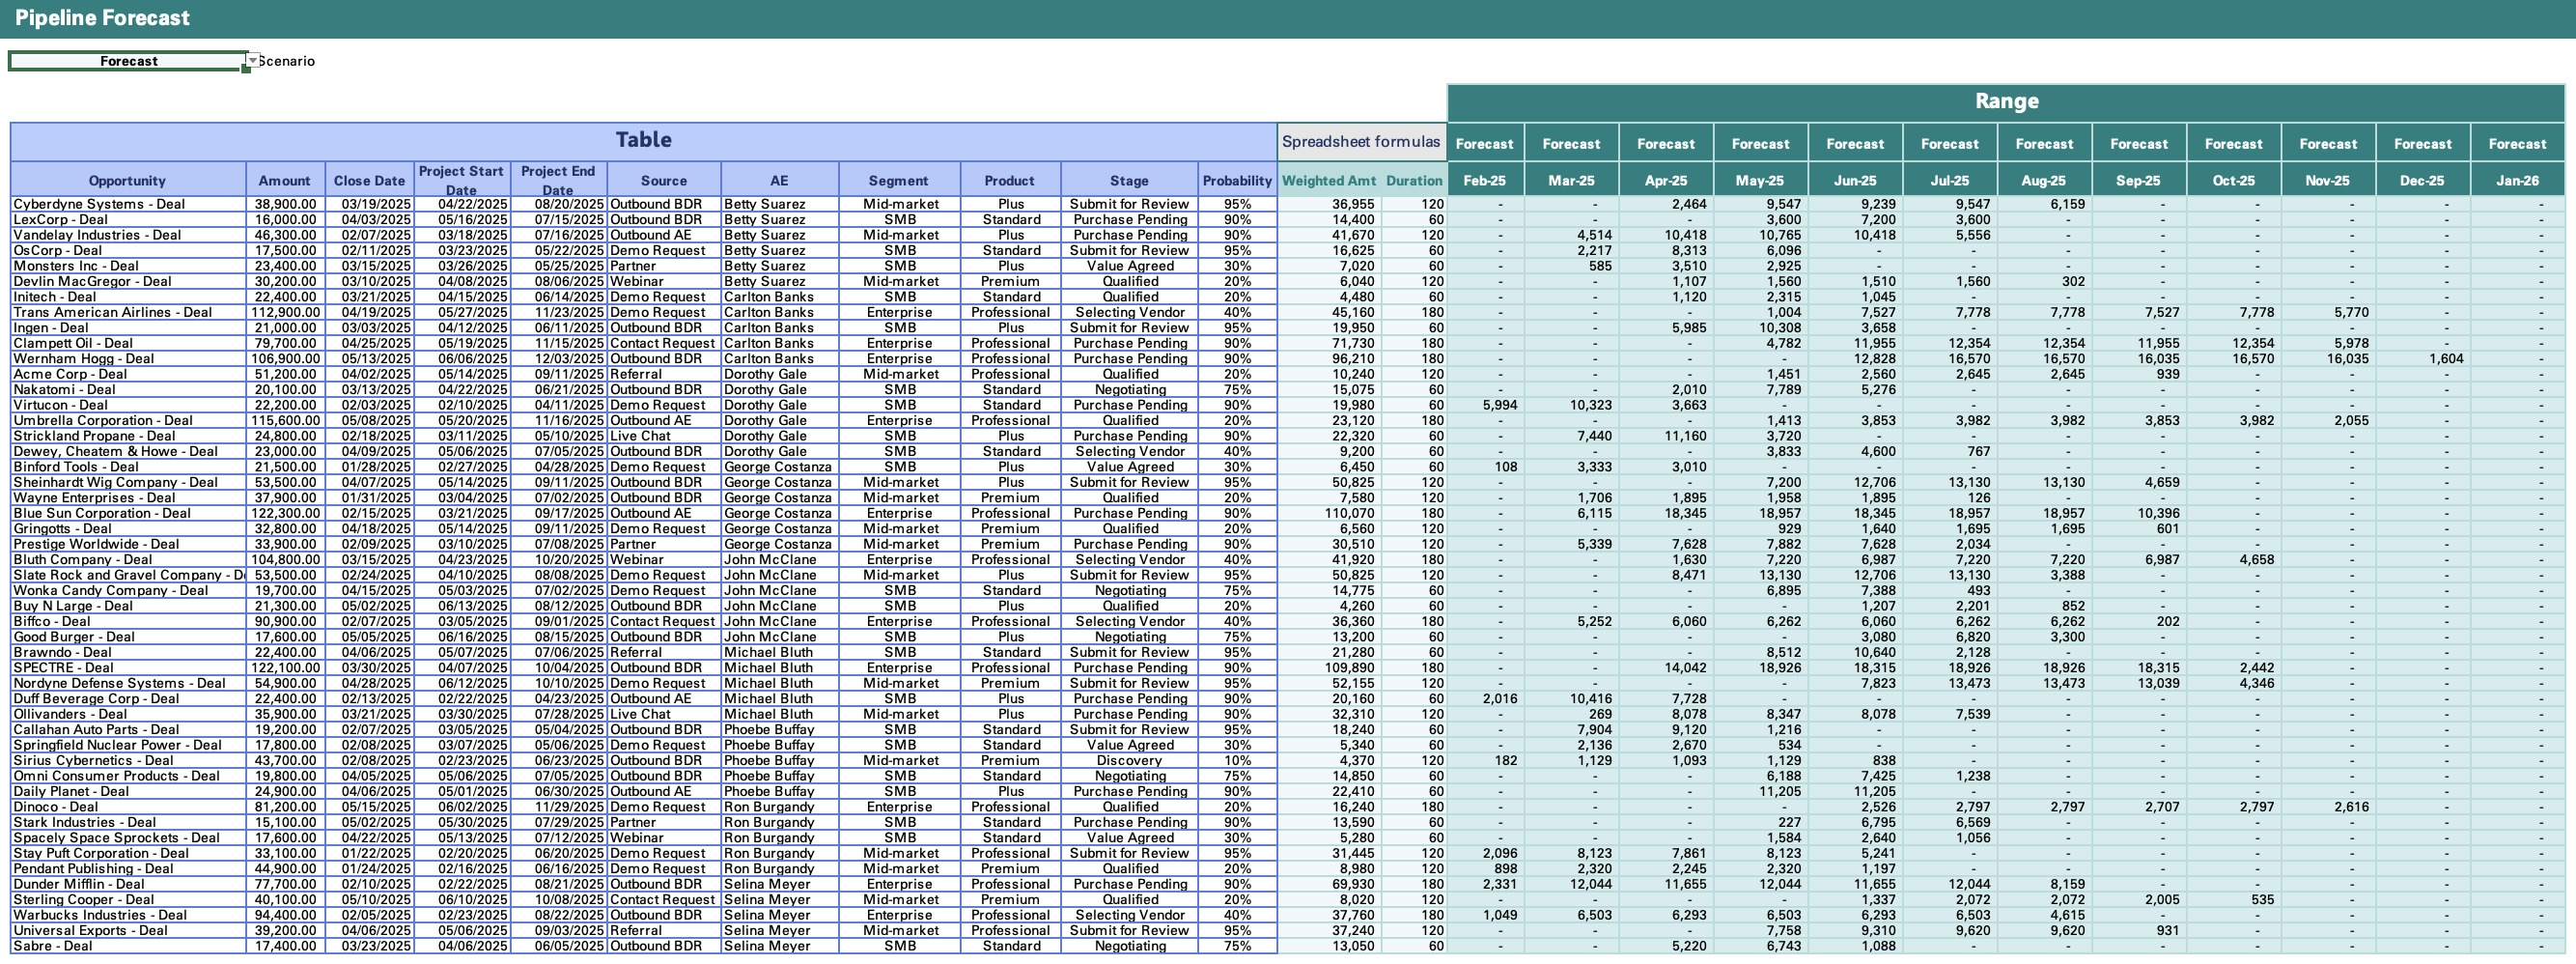
Task: Click Live Chat source in Strickland Propane row
Action: pyautogui.click(x=664, y=436)
